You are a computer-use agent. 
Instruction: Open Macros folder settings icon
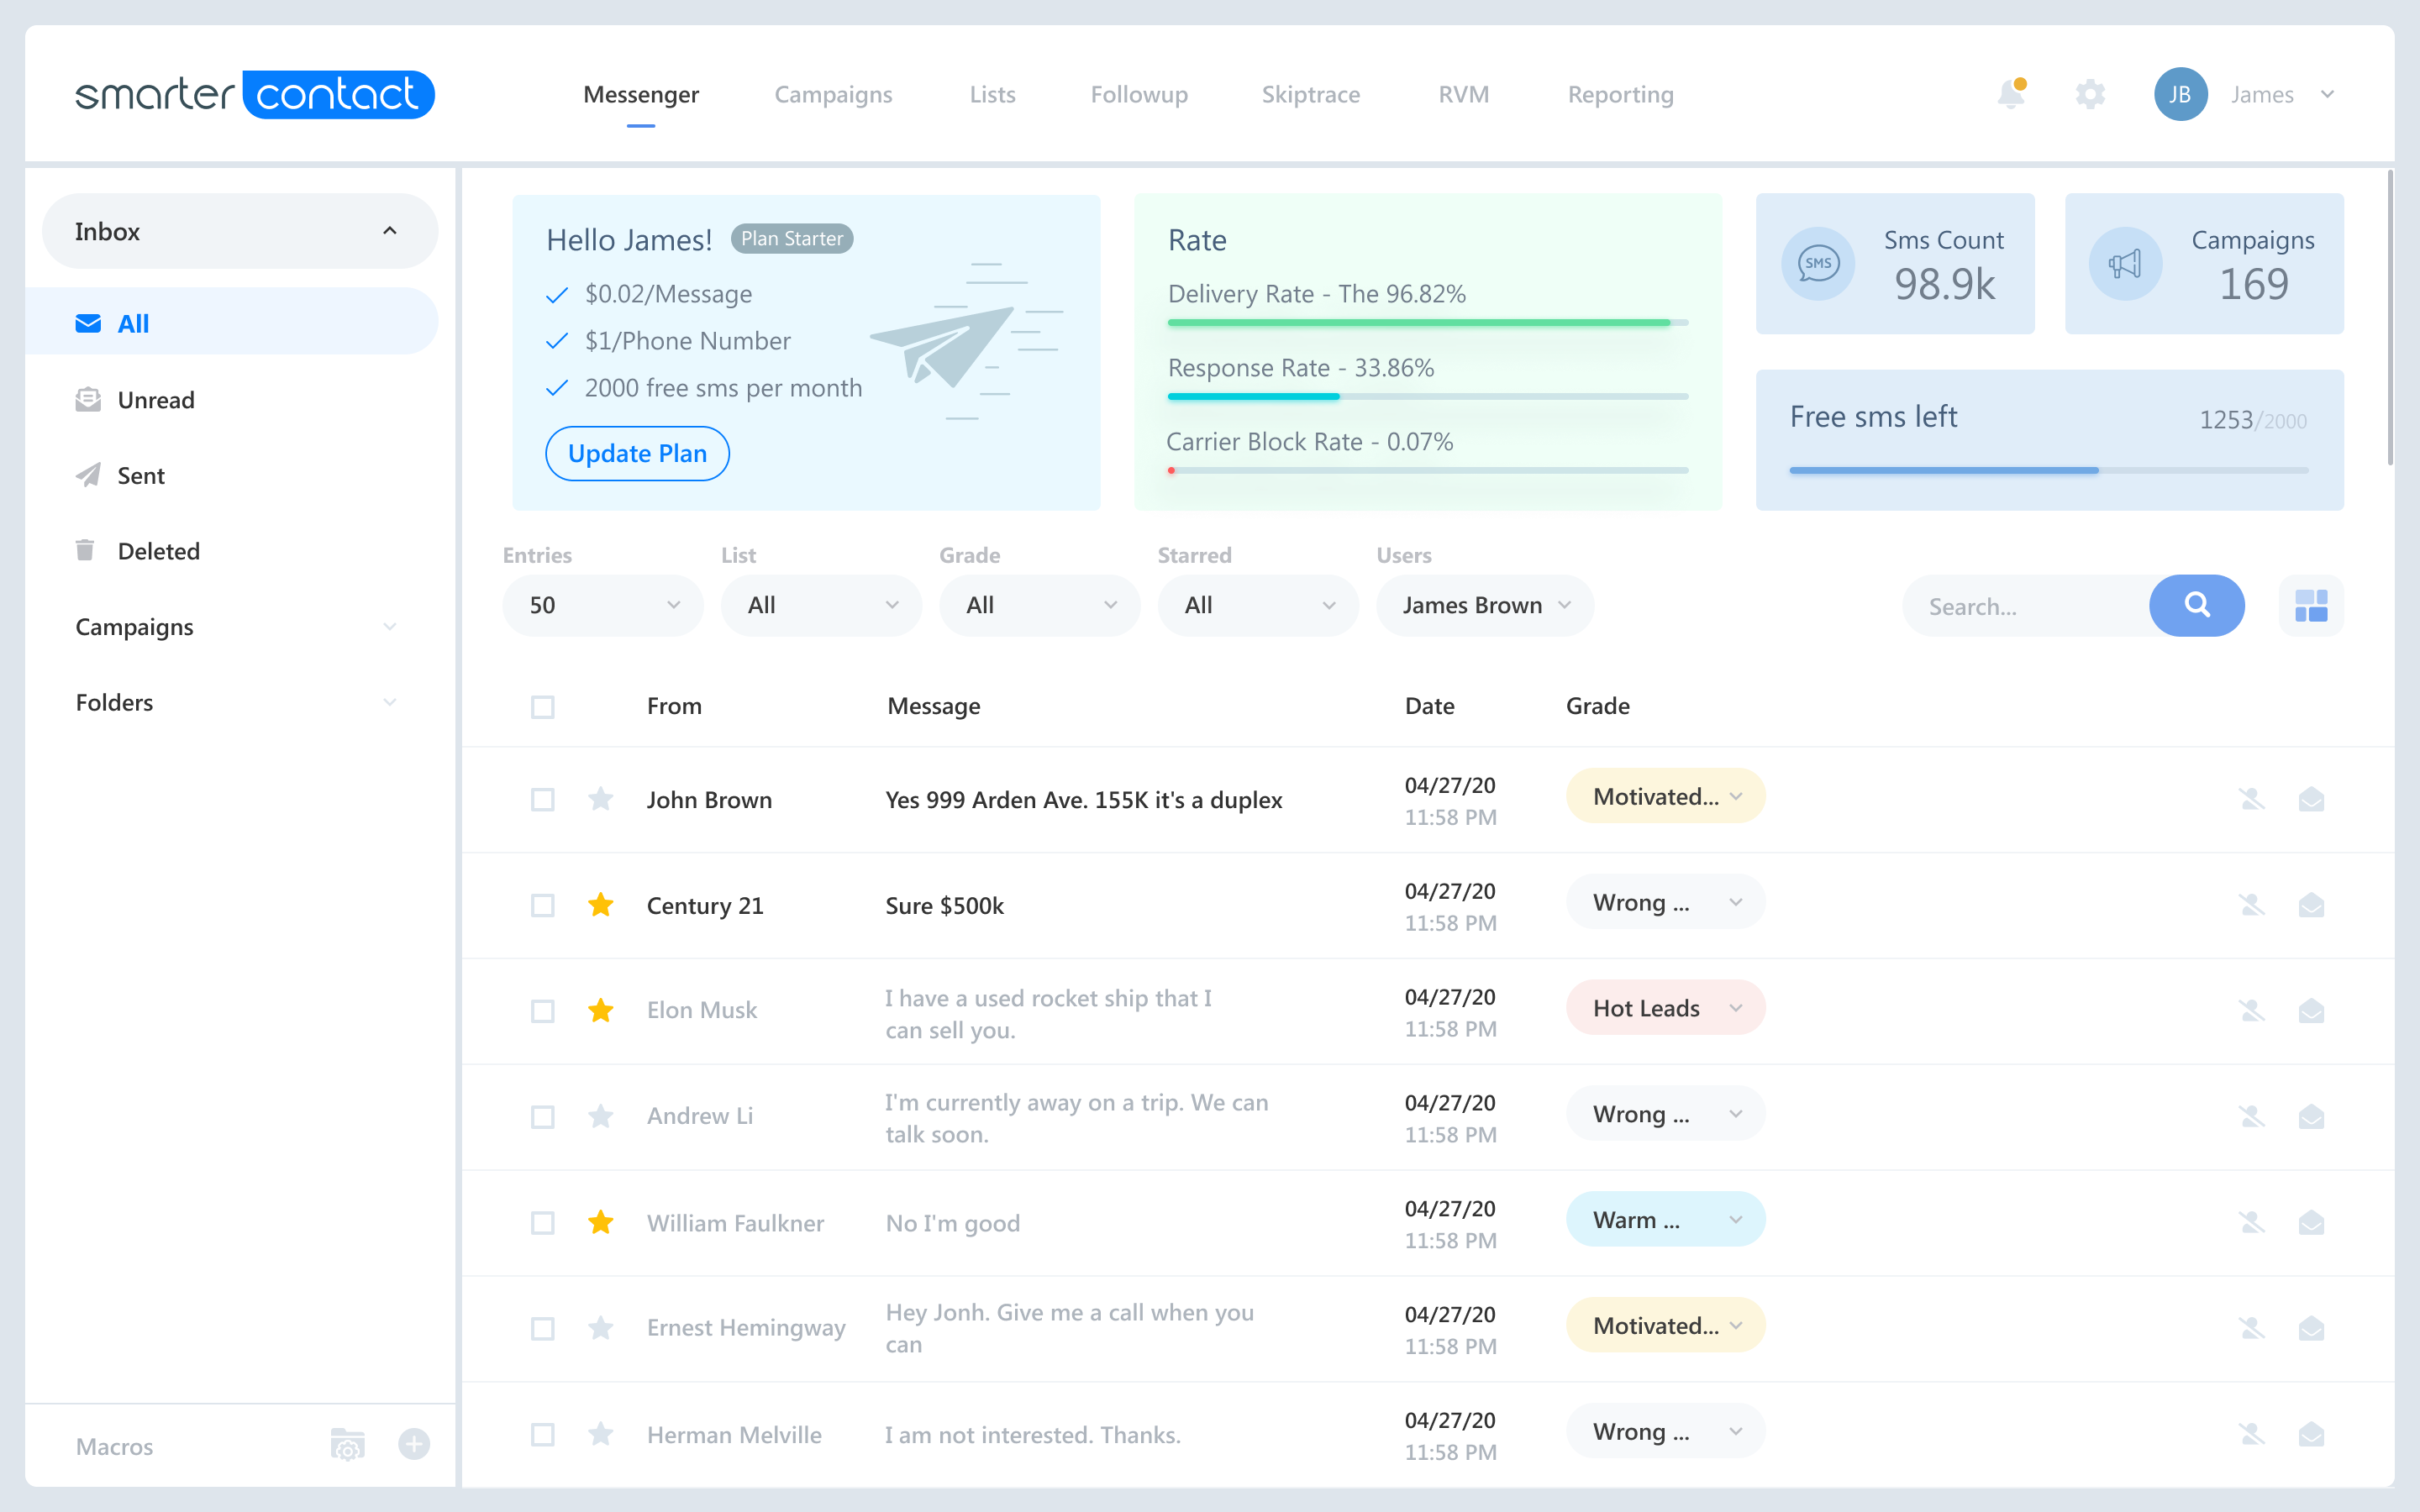(347, 1445)
